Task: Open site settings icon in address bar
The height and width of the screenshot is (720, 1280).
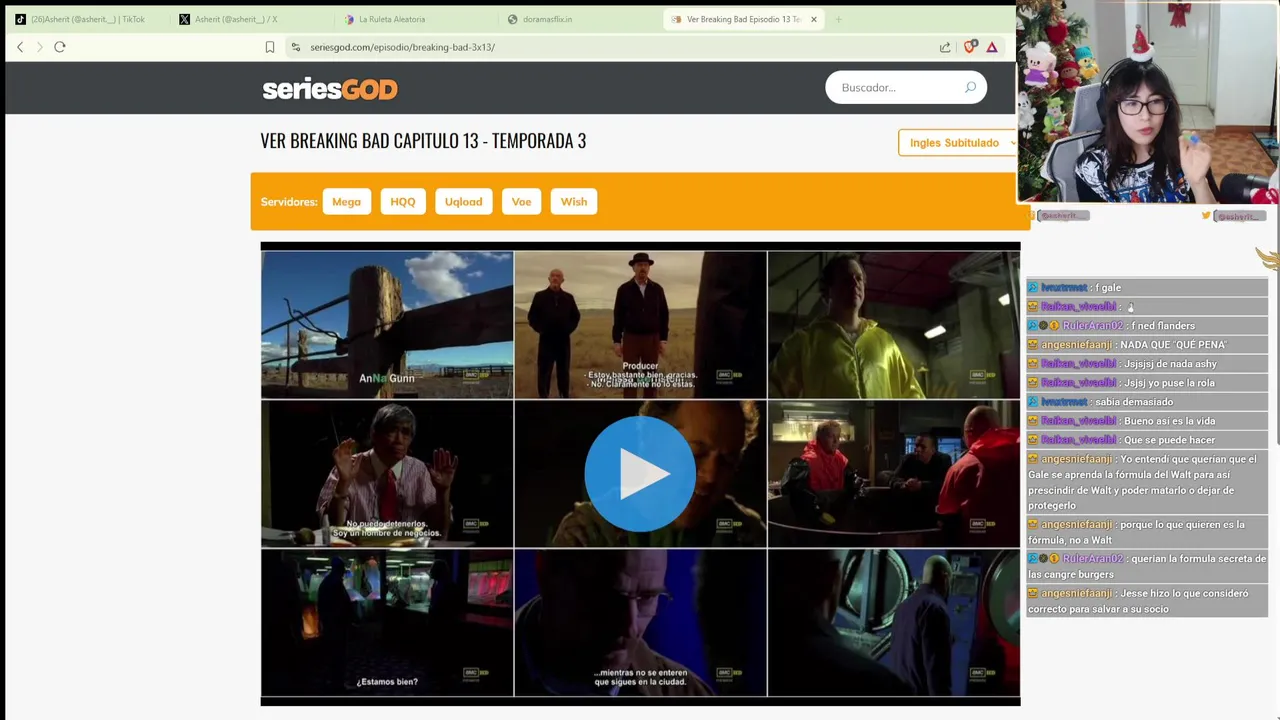Action: (295, 47)
